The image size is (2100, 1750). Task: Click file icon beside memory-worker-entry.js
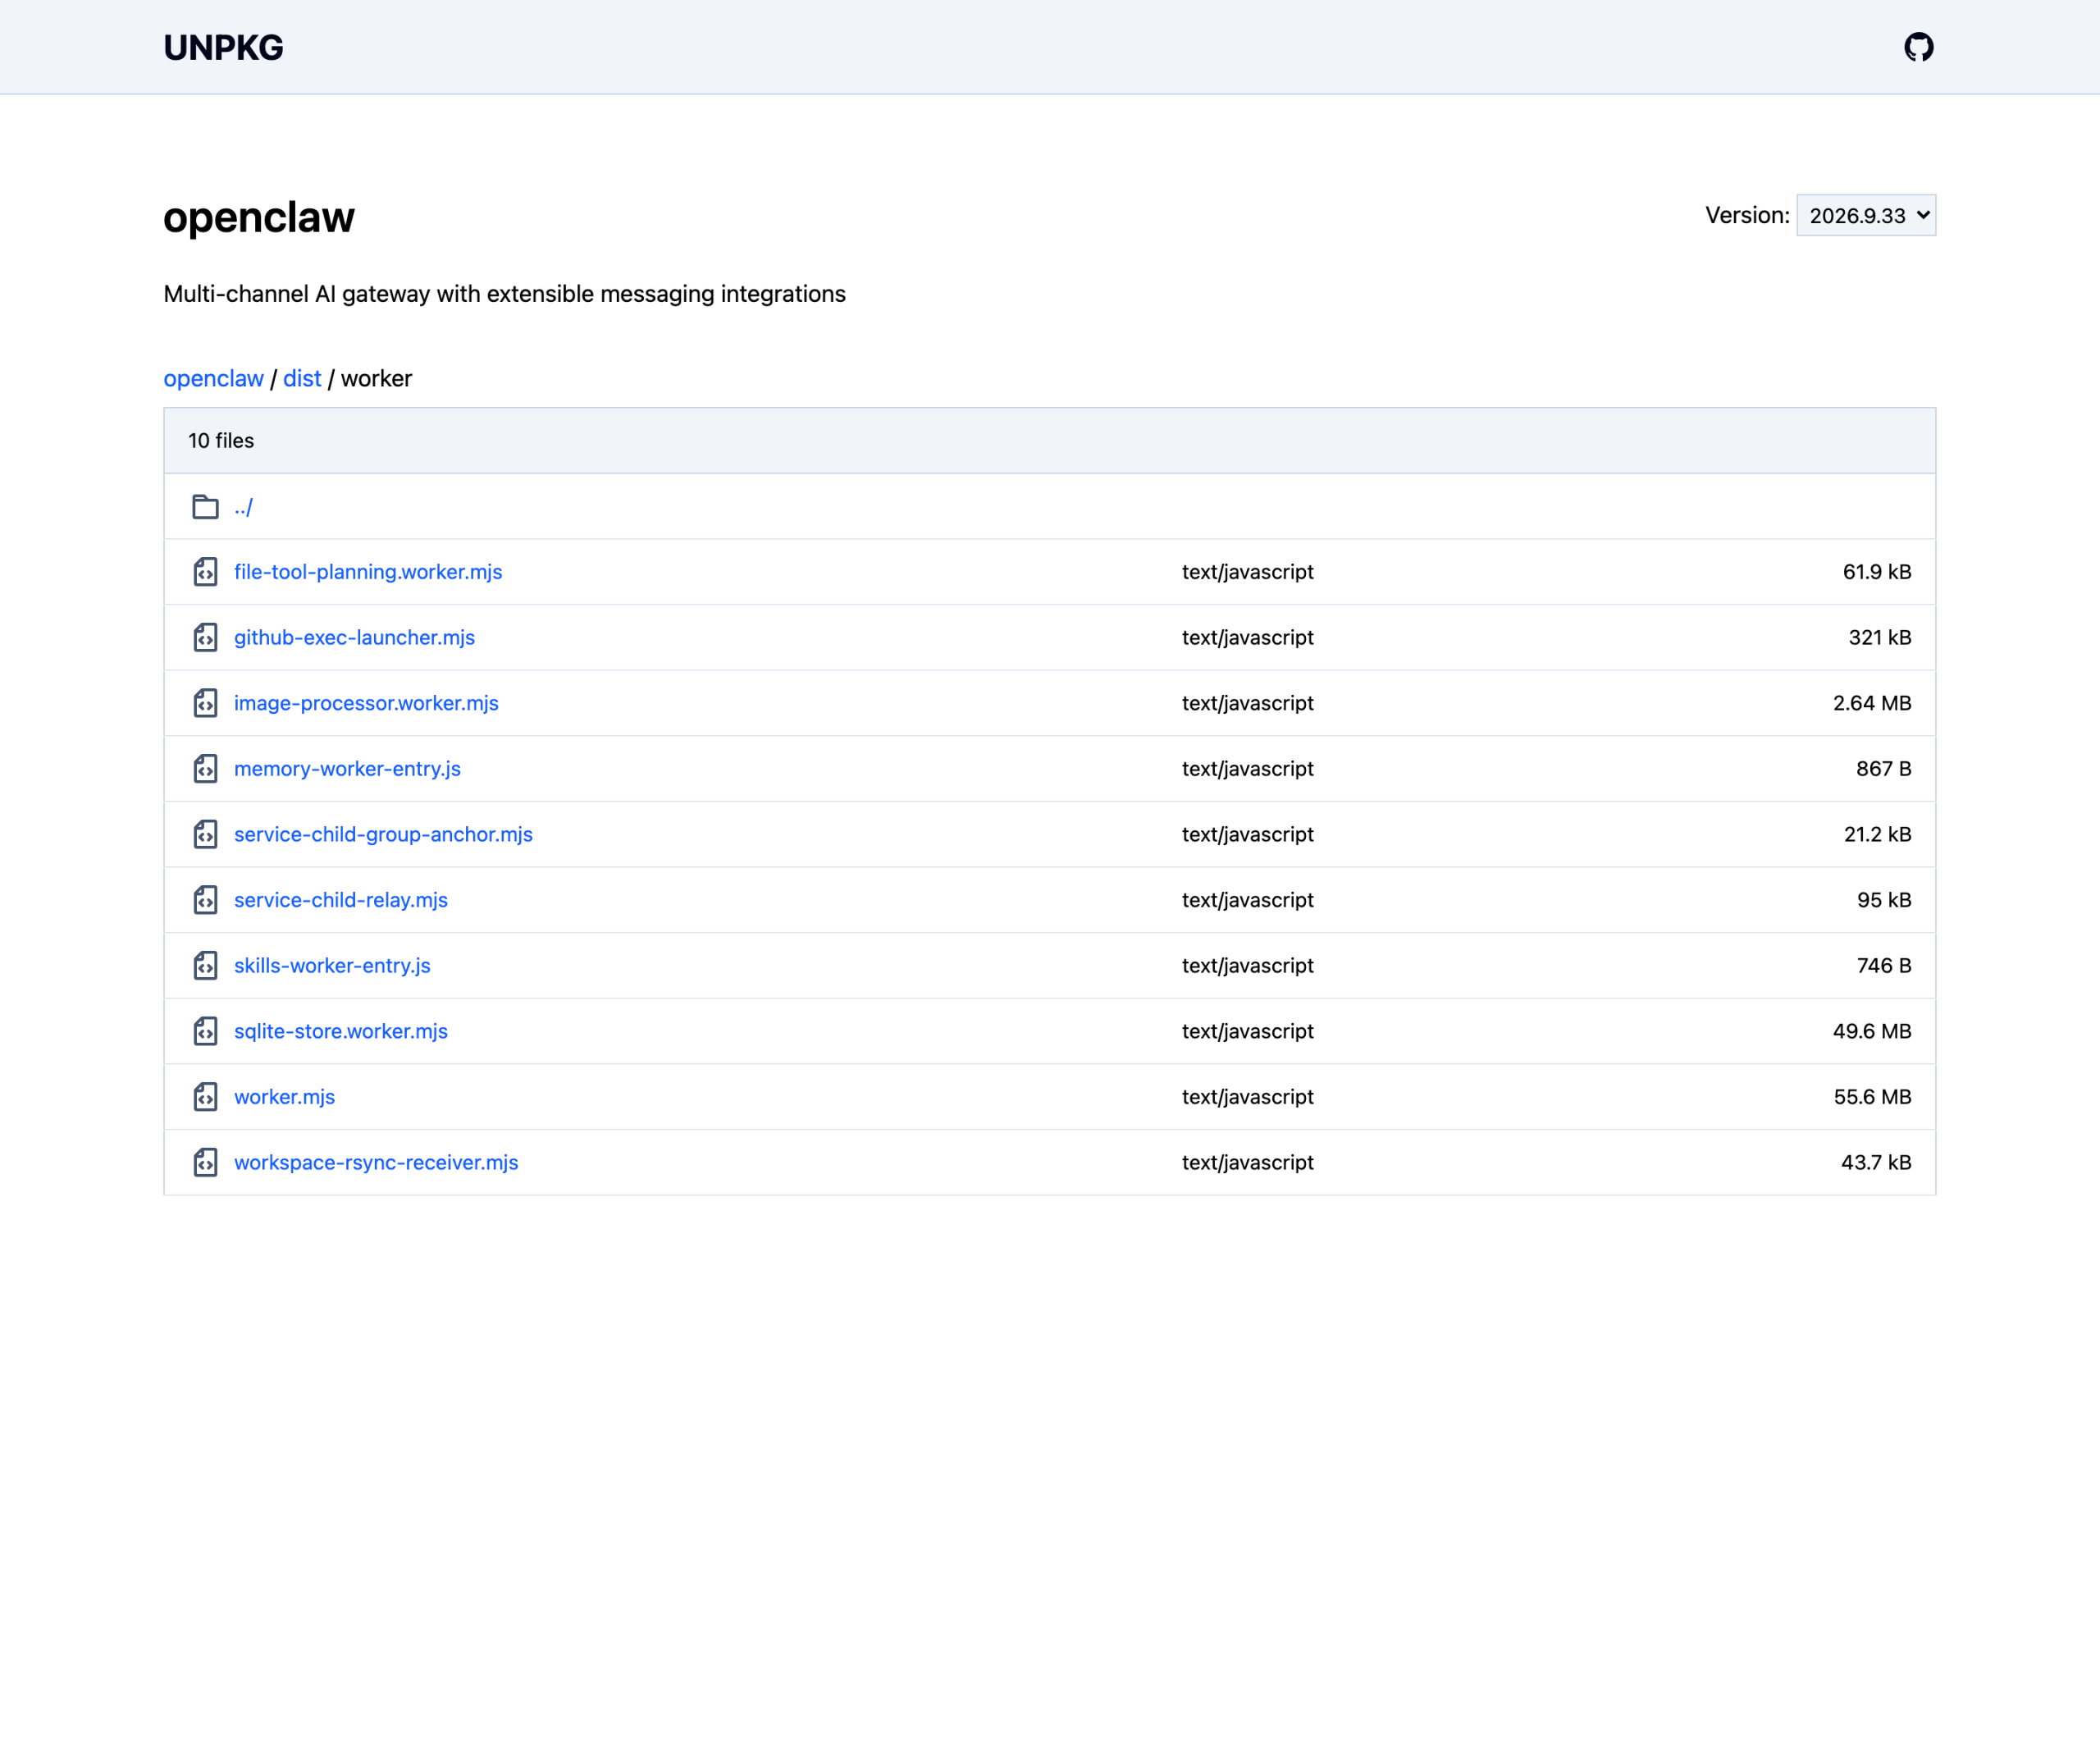[205, 769]
